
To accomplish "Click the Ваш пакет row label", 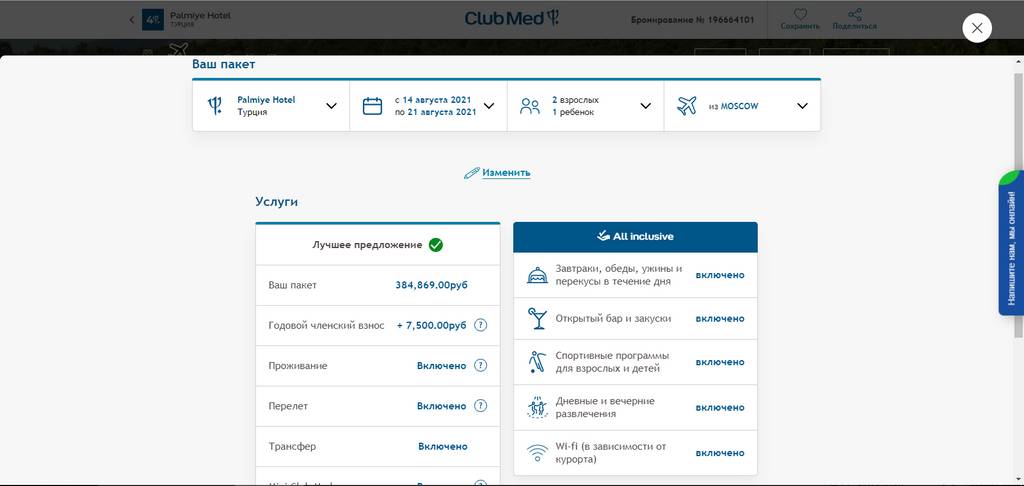I will click(292, 285).
